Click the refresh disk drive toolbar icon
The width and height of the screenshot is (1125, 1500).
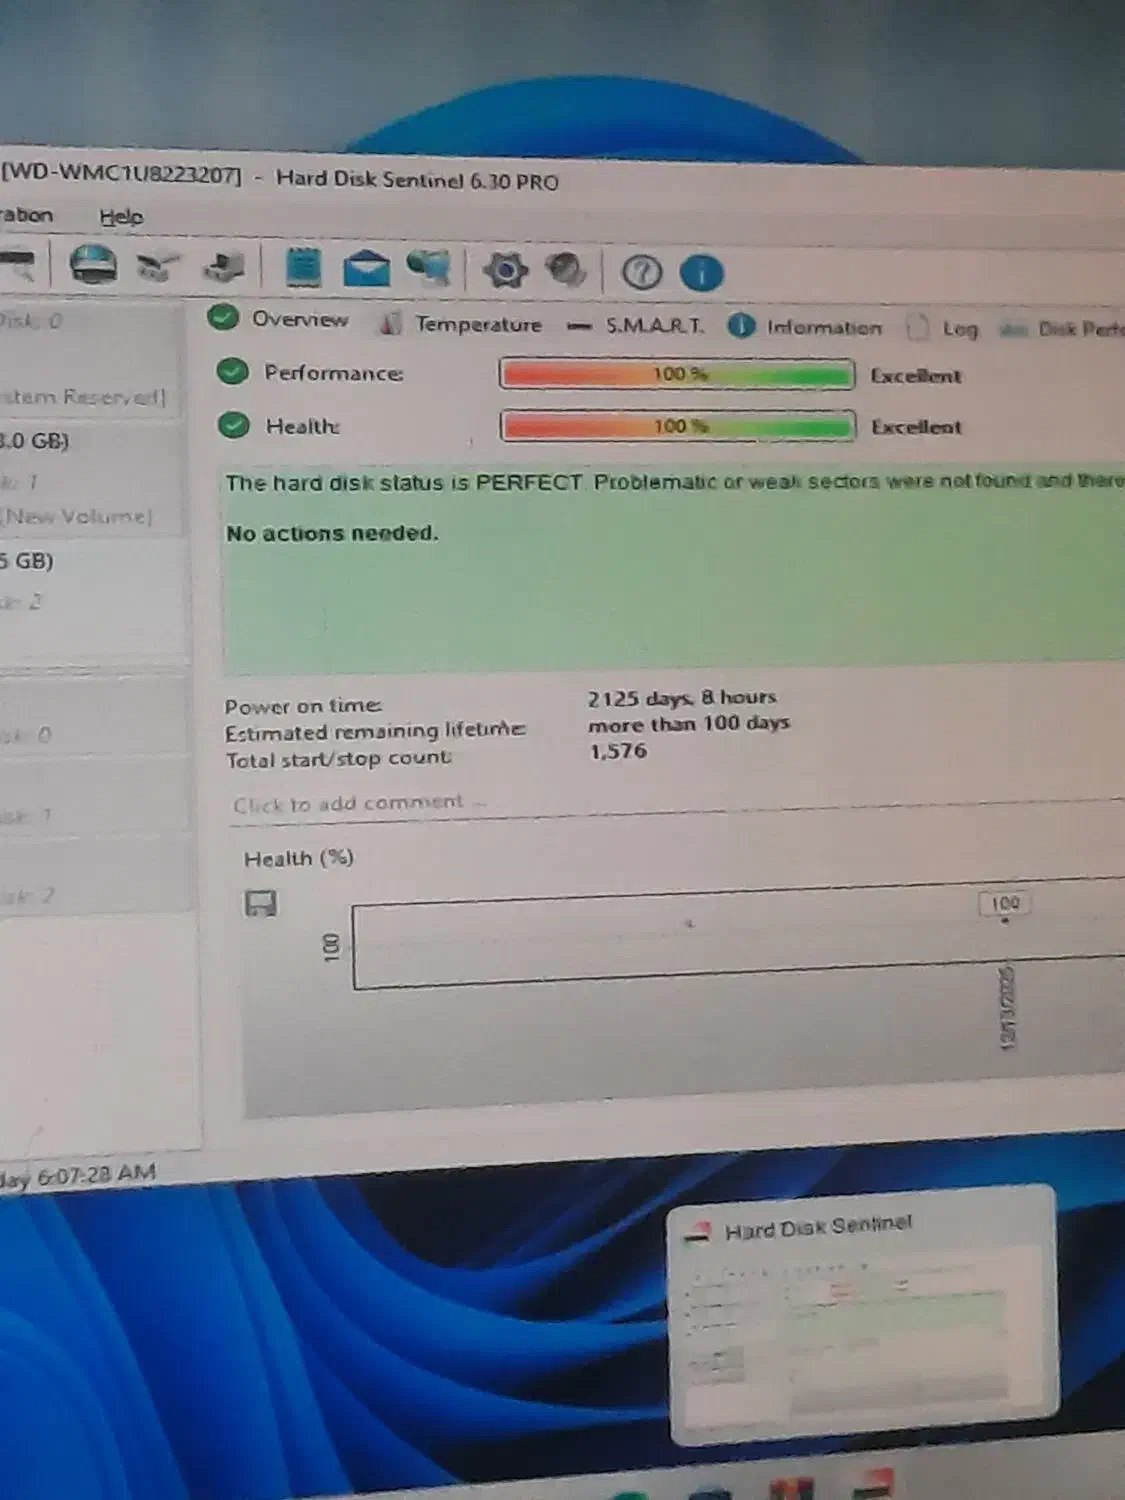tap(93, 265)
